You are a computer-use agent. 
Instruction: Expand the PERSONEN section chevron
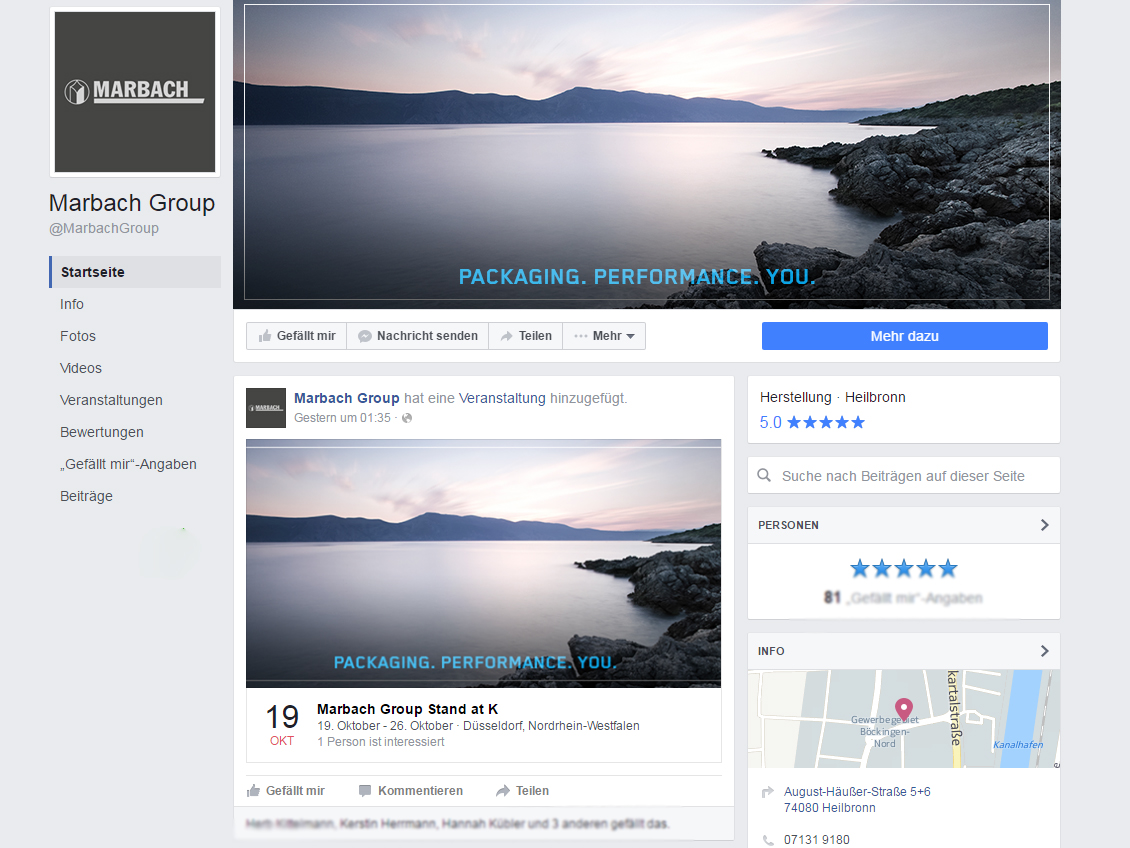point(1044,525)
